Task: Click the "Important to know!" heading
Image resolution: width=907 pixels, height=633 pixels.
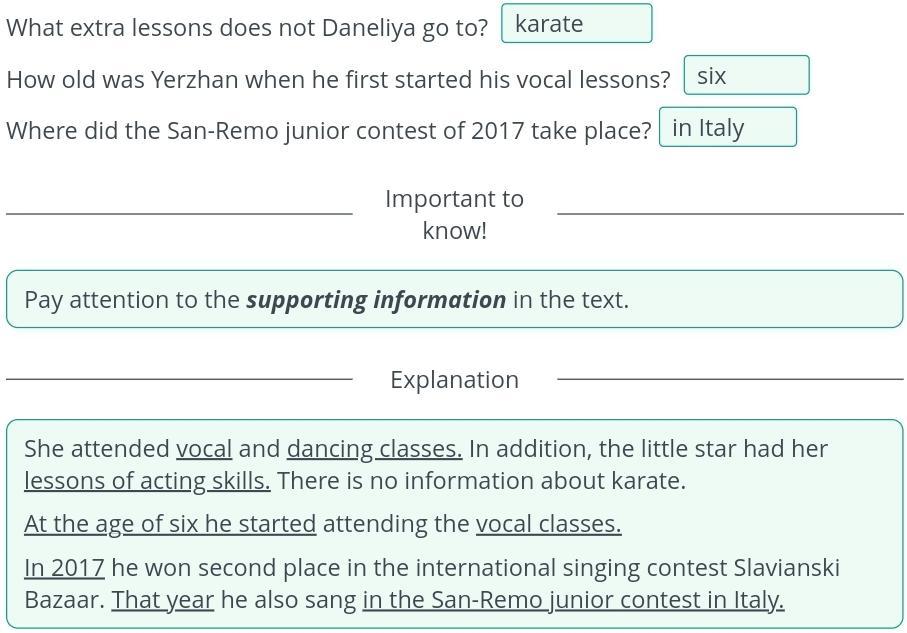Action: point(454,214)
